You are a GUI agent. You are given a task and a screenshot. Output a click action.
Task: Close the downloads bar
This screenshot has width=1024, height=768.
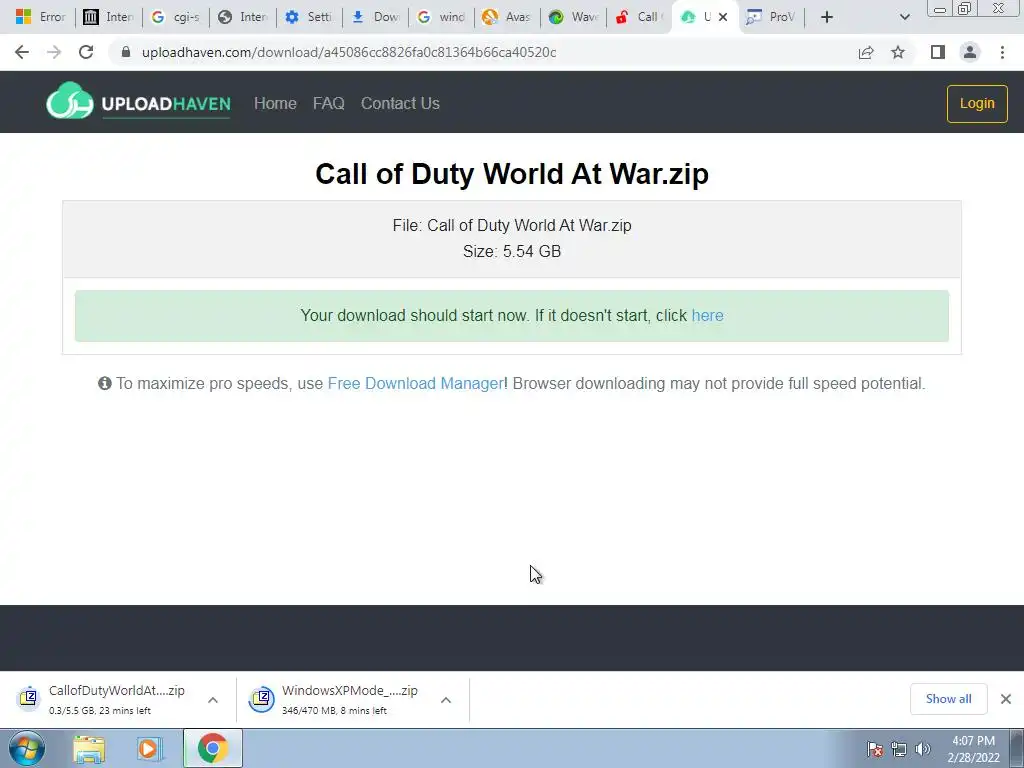(x=1006, y=699)
